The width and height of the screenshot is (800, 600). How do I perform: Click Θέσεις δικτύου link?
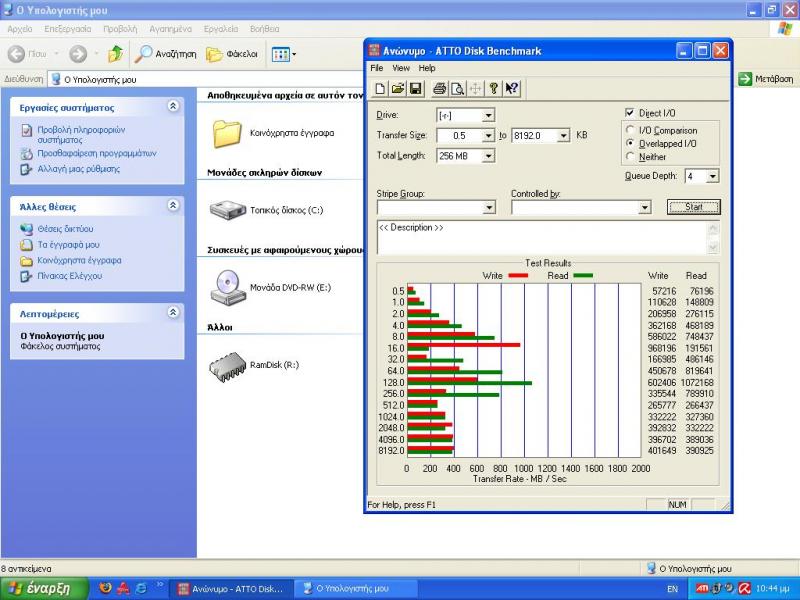tap(65, 229)
